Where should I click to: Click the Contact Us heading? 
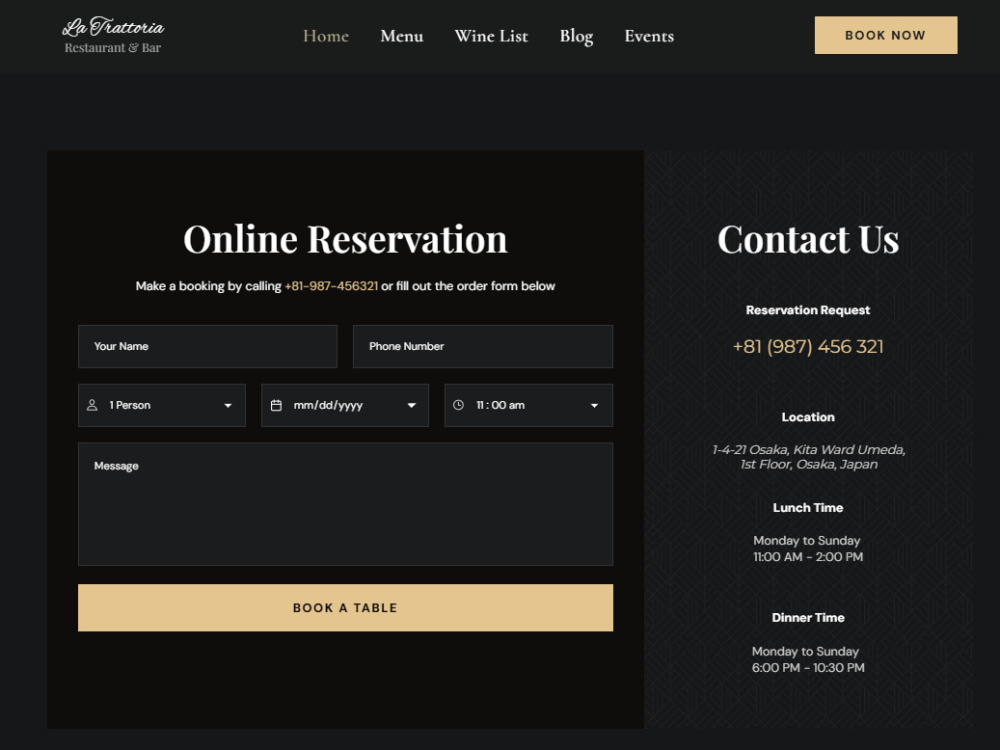click(808, 239)
